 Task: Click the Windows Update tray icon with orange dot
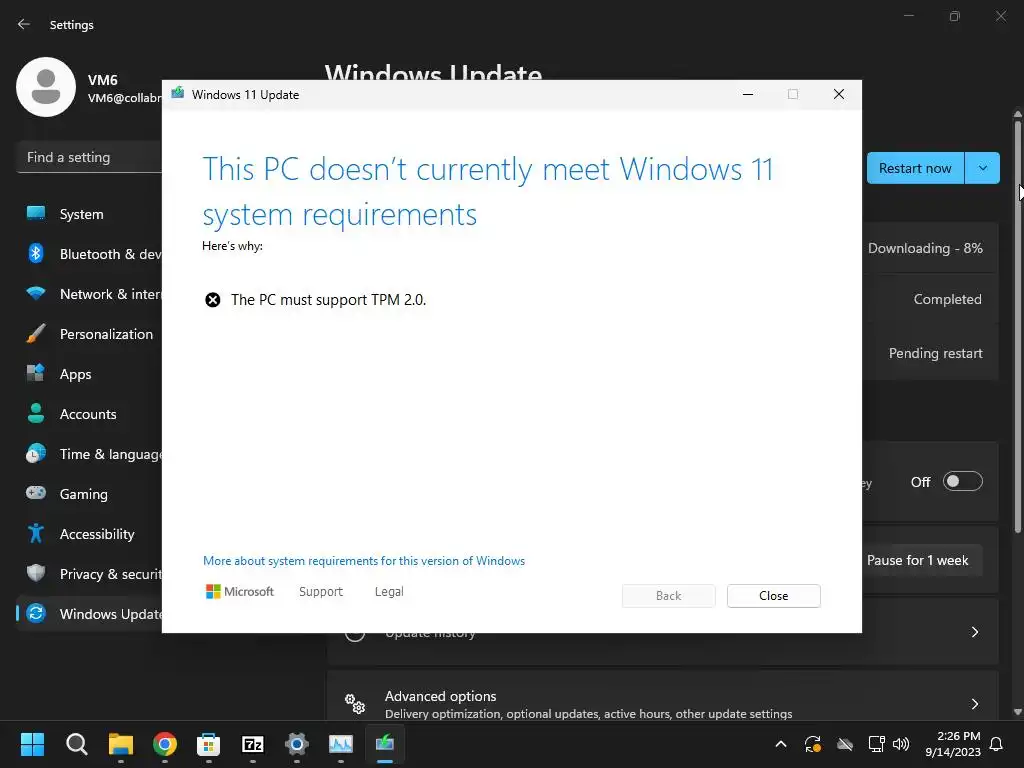[x=812, y=744]
